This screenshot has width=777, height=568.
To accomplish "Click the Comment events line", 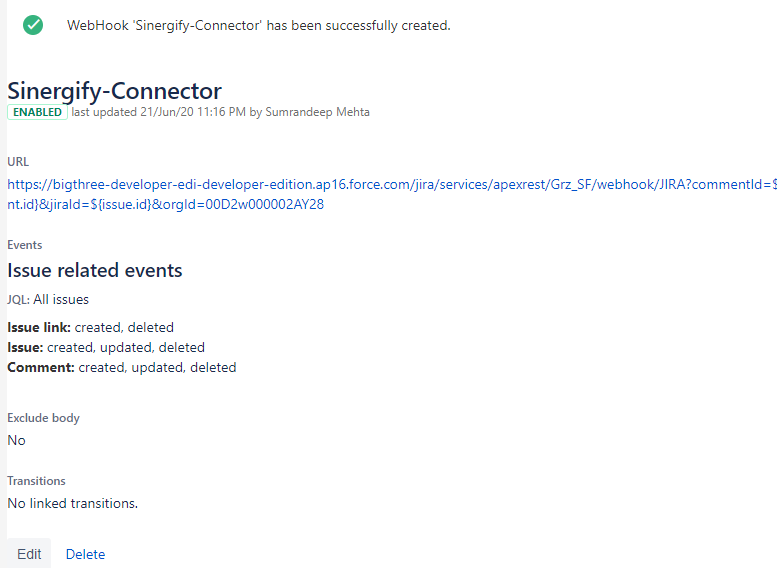I will (x=122, y=367).
